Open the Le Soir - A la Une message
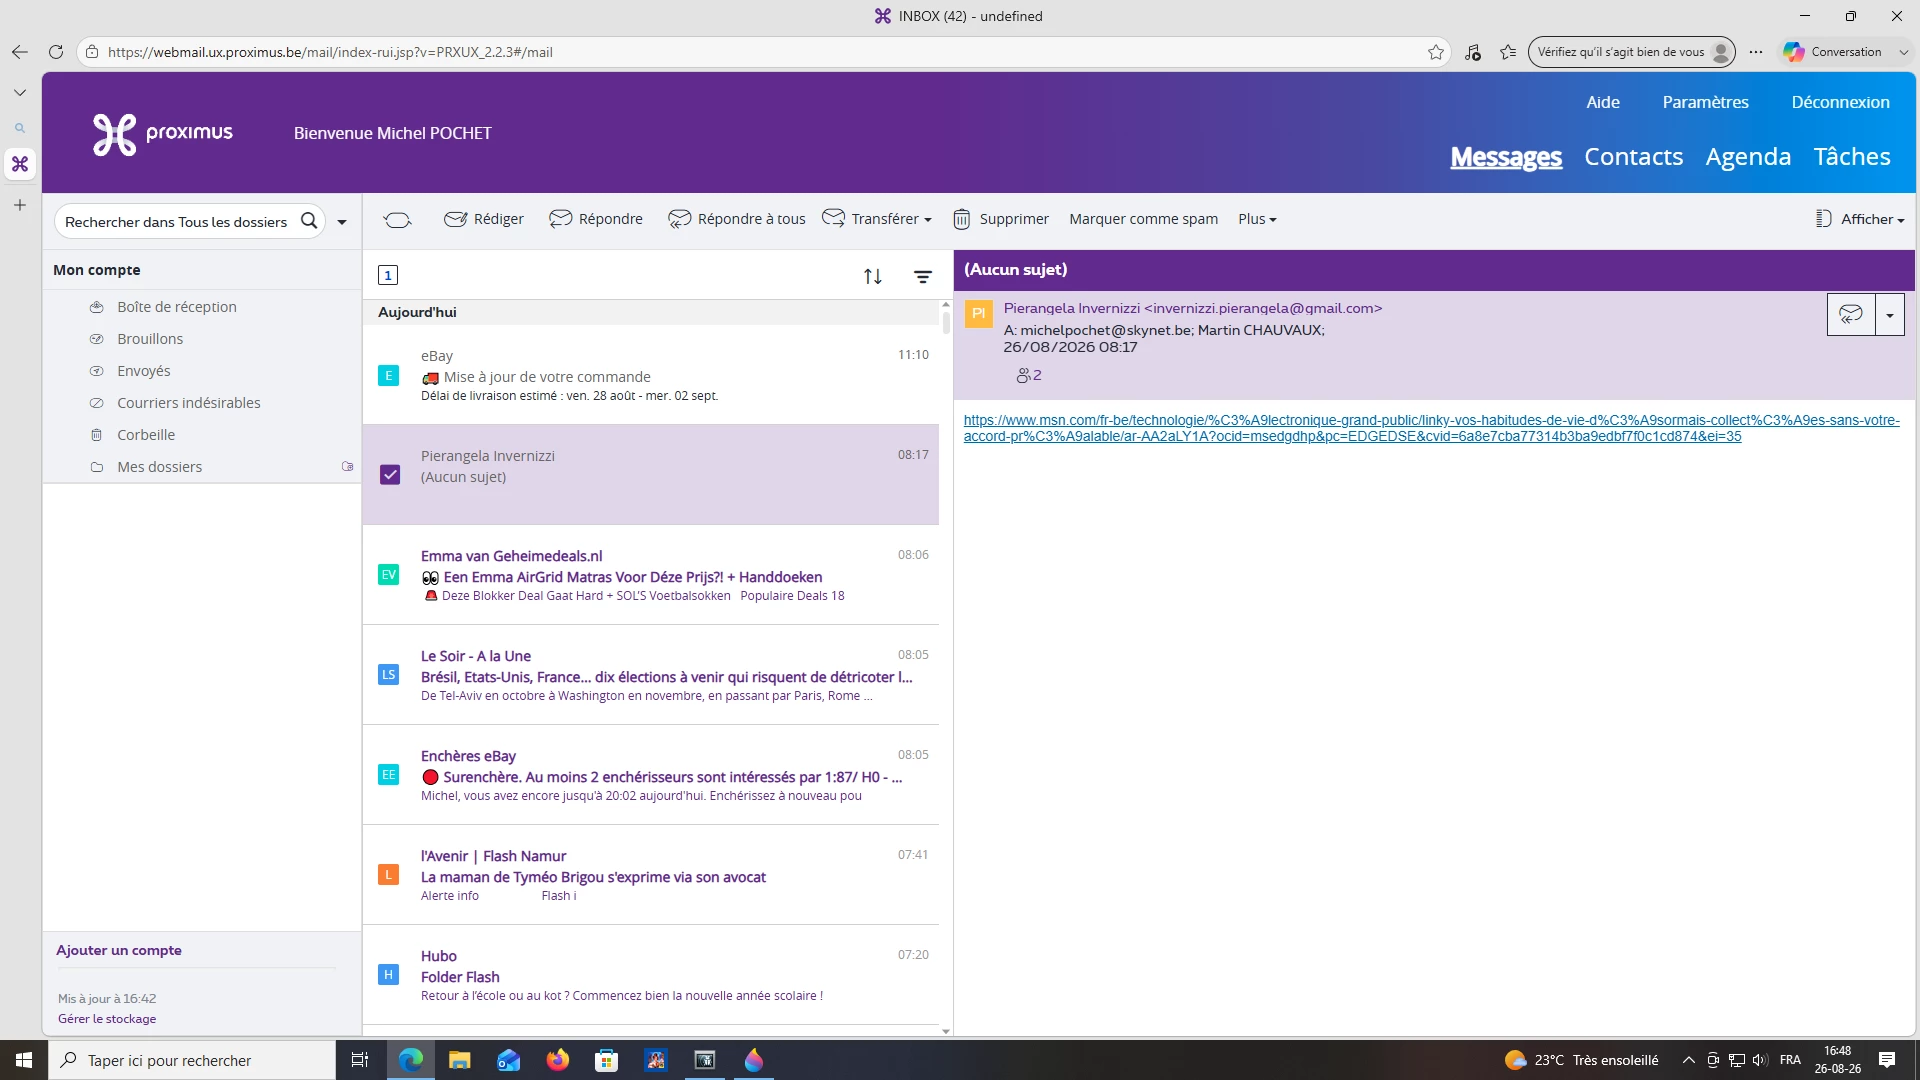The width and height of the screenshot is (1920, 1080). (x=651, y=675)
